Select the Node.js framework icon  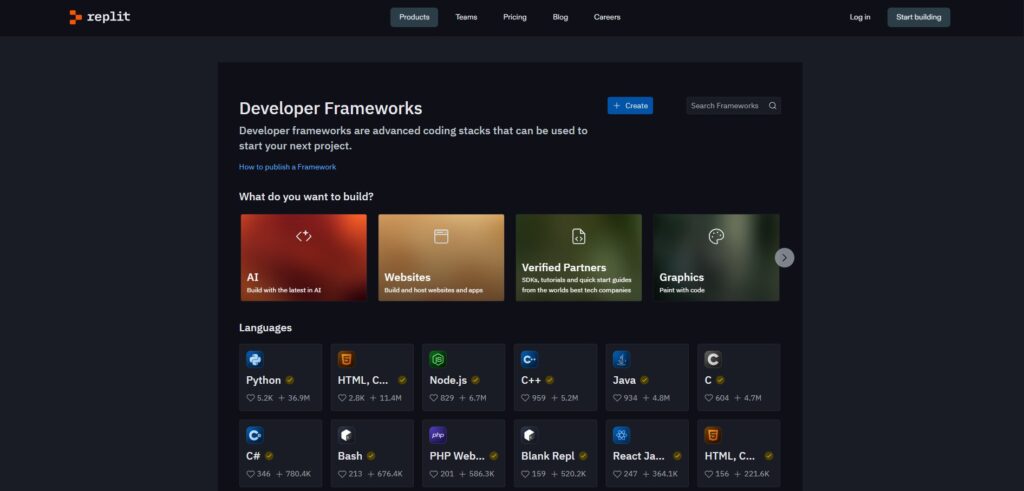pyautogui.click(x=437, y=359)
